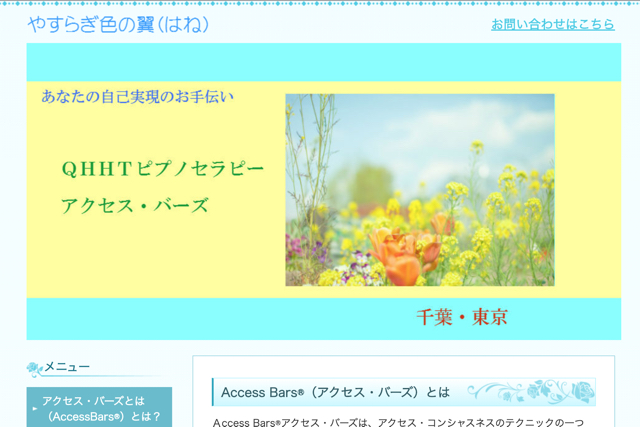
Task: Click the メニュー sidebar heading
Action: pos(67,367)
